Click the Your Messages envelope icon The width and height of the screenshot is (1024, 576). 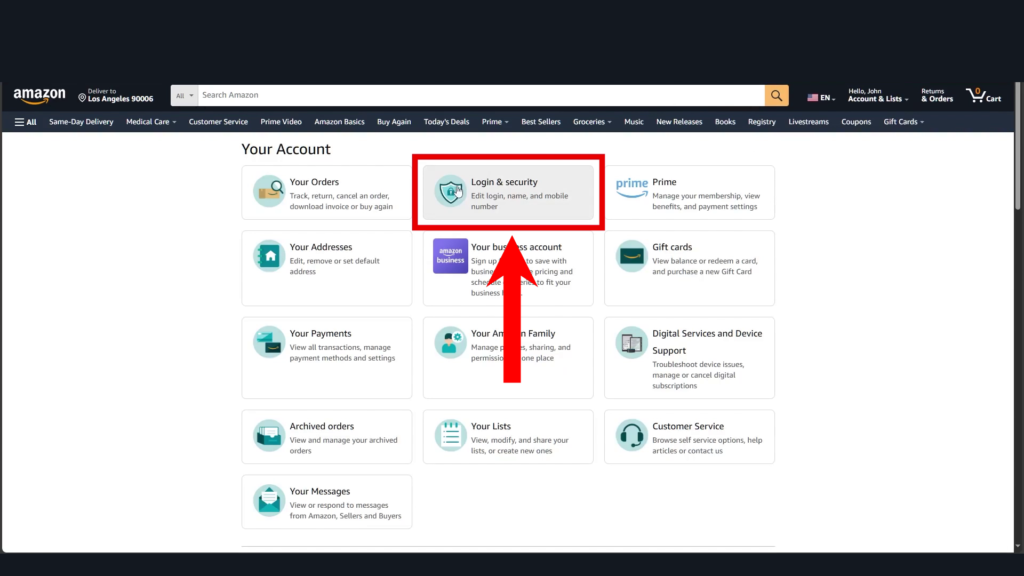269,500
